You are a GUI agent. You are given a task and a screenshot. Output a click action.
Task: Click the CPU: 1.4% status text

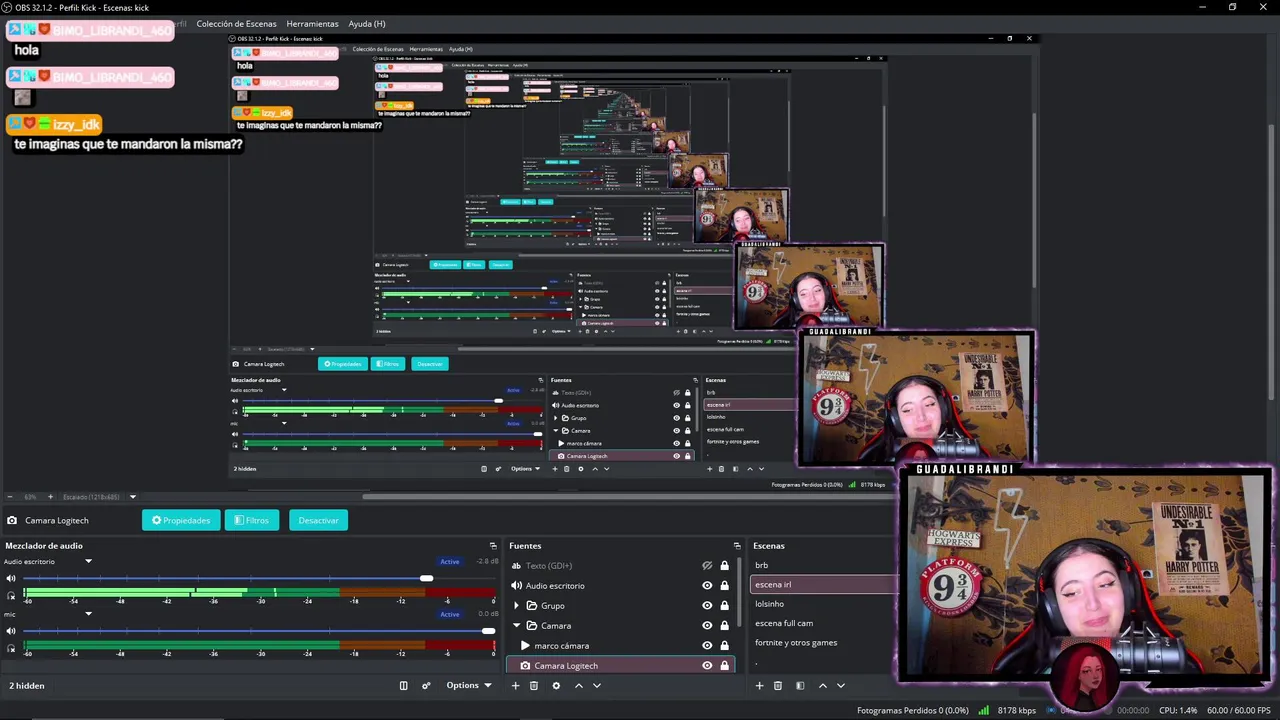click(x=1178, y=710)
